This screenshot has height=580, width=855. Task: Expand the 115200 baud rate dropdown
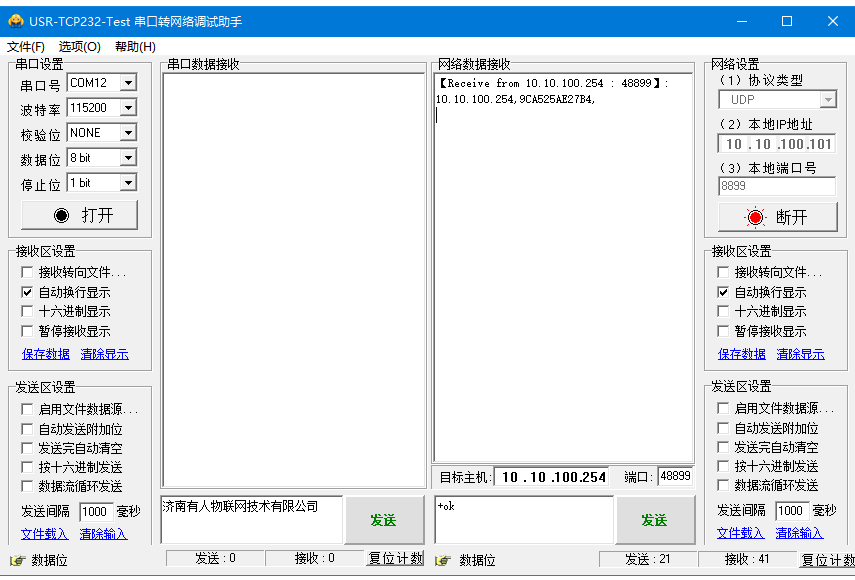click(128, 108)
